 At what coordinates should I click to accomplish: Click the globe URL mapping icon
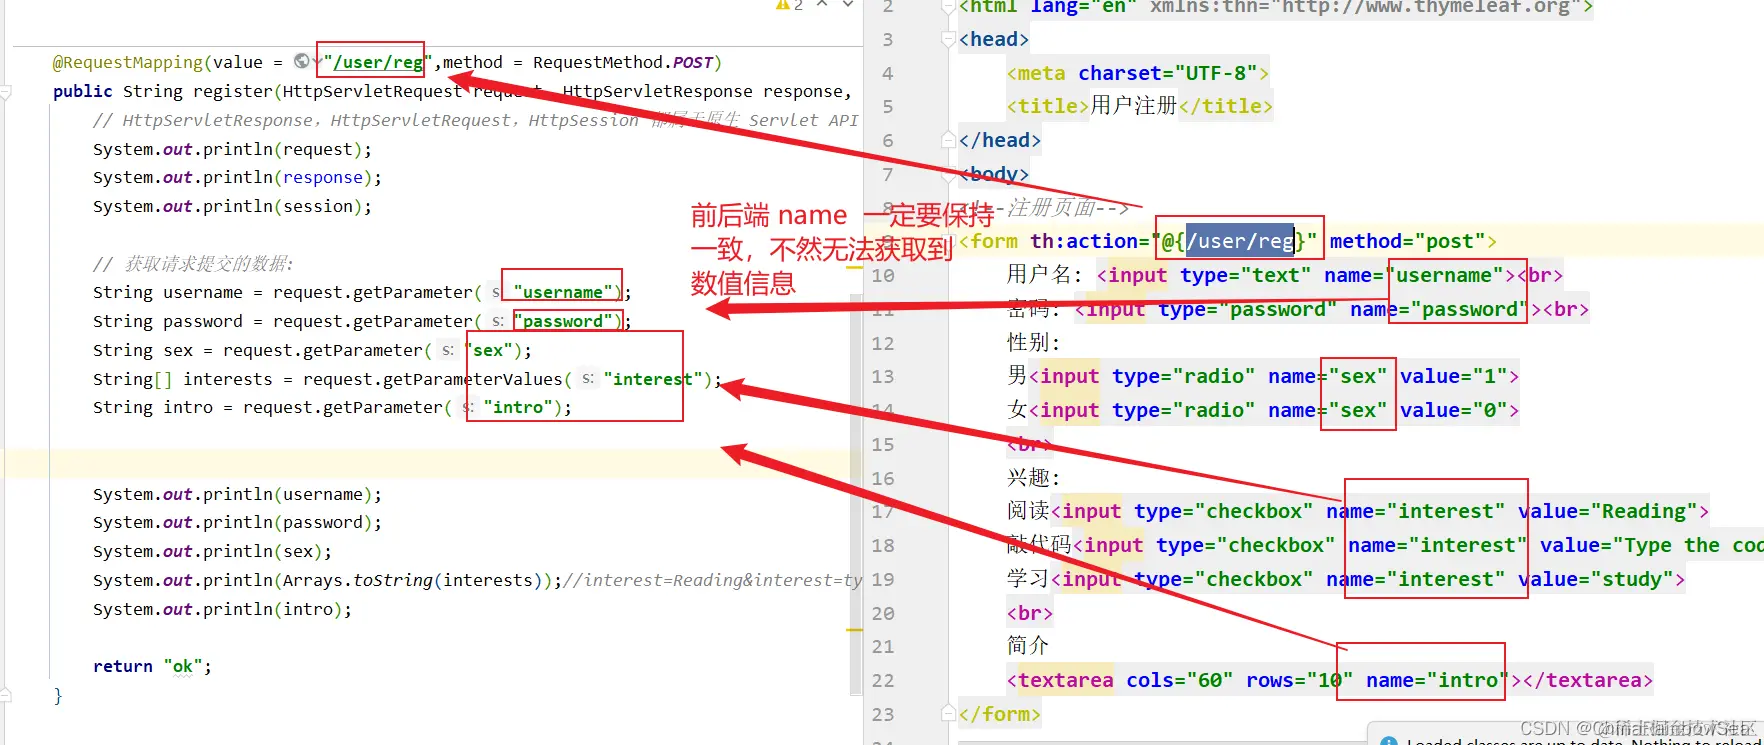point(302,62)
